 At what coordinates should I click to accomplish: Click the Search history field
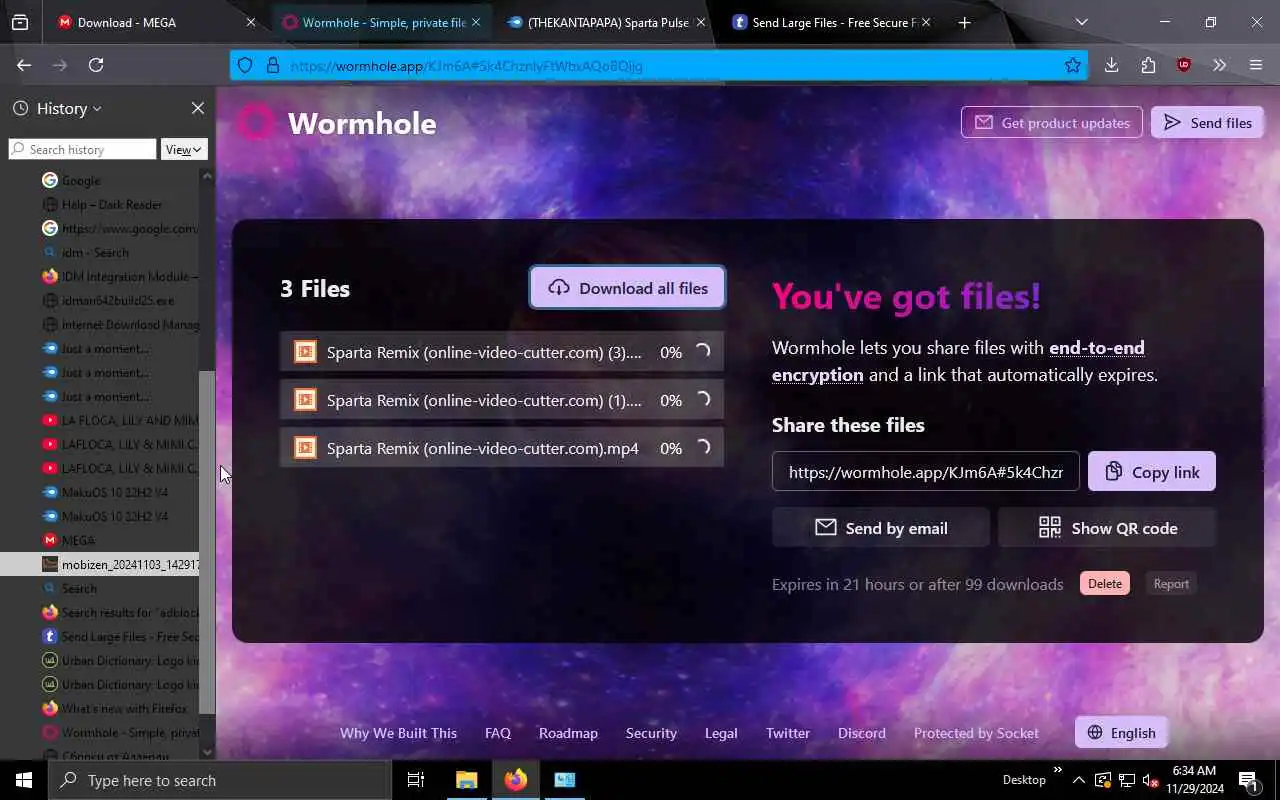(x=83, y=149)
